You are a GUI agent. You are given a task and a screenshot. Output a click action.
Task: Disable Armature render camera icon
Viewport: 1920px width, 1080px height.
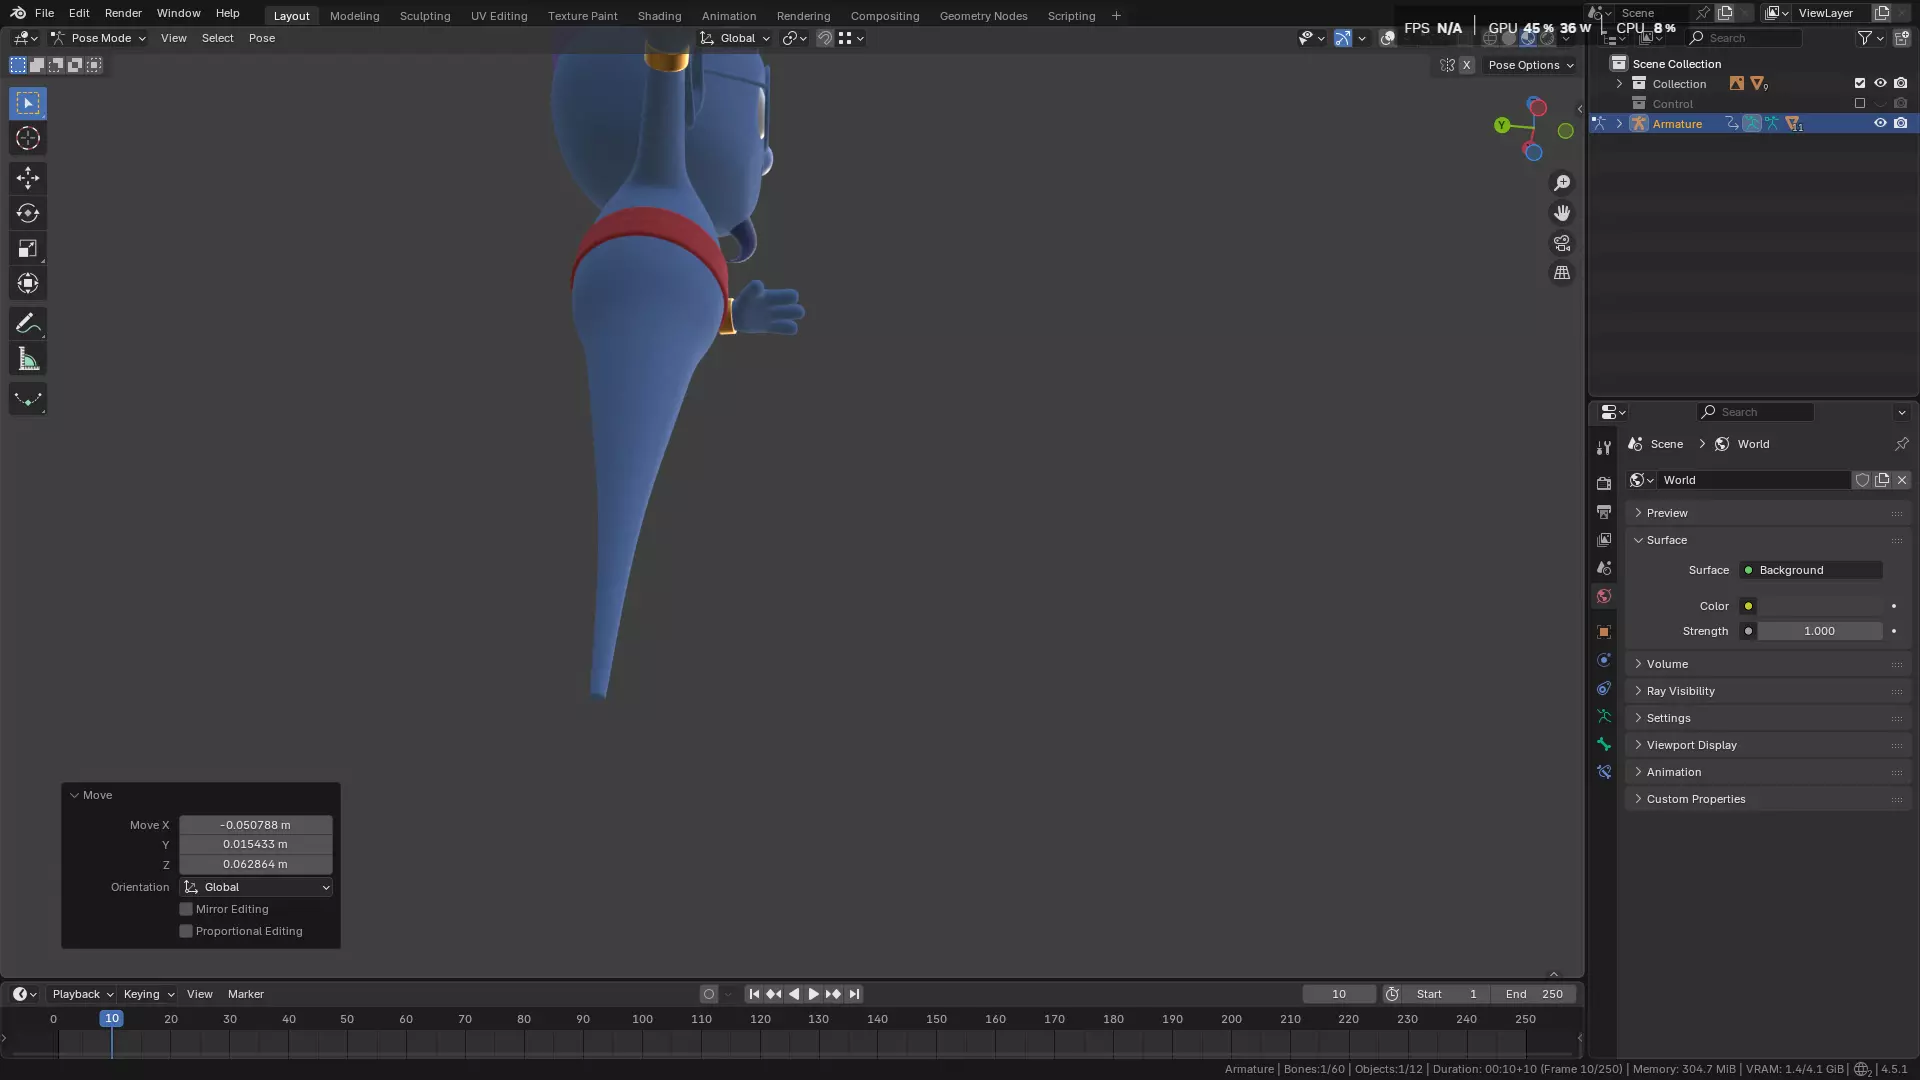click(x=1900, y=124)
